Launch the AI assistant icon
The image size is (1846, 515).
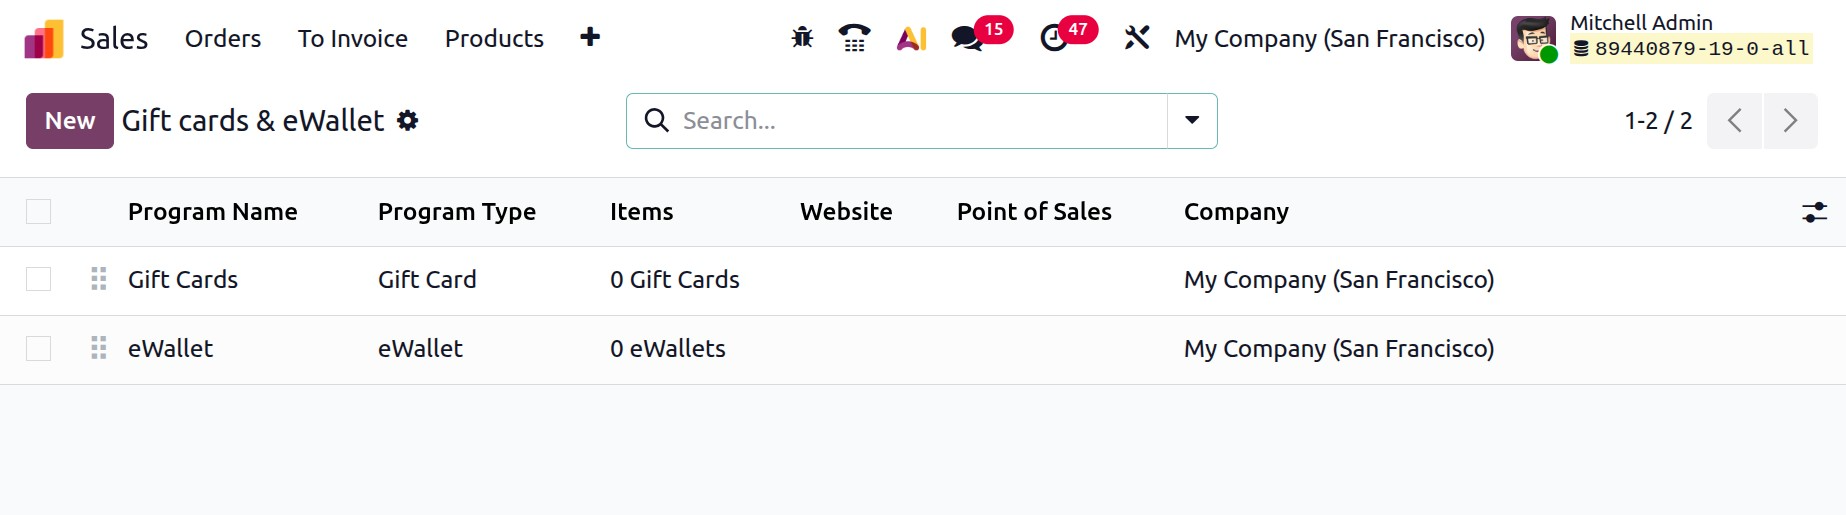pos(911,38)
